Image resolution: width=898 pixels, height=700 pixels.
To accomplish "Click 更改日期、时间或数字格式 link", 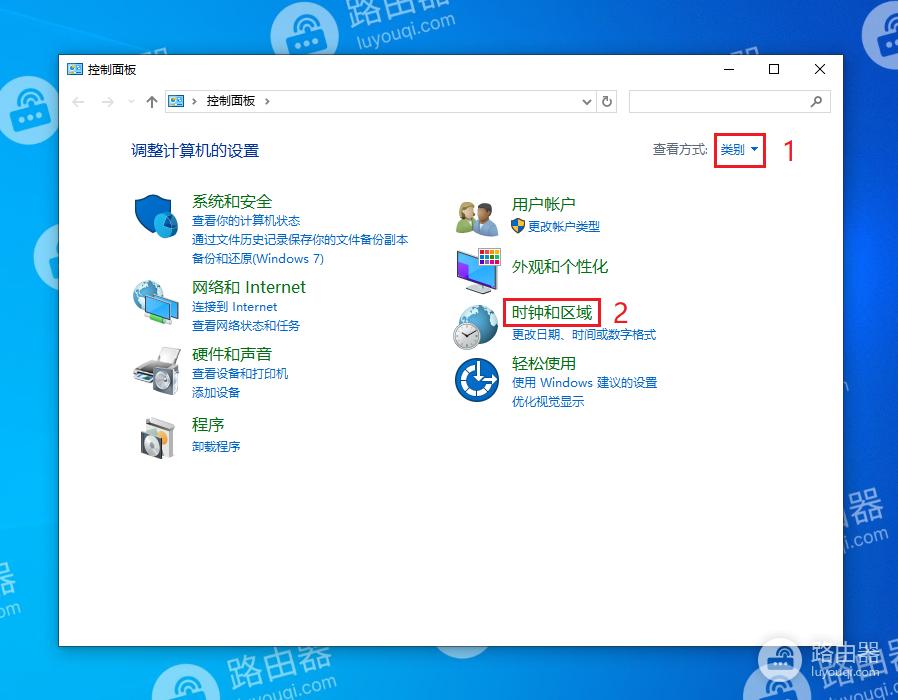I will click(x=584, y=335).
